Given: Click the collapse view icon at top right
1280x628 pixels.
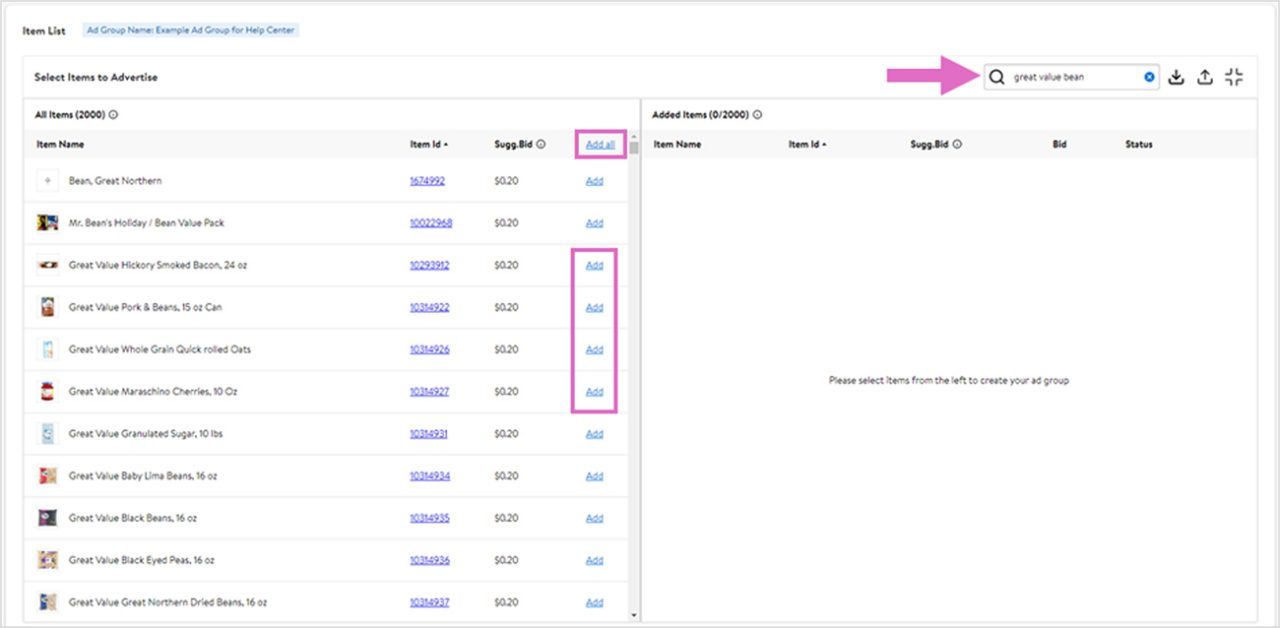Looking at the screenshot, I should (x=1233, y=76).
